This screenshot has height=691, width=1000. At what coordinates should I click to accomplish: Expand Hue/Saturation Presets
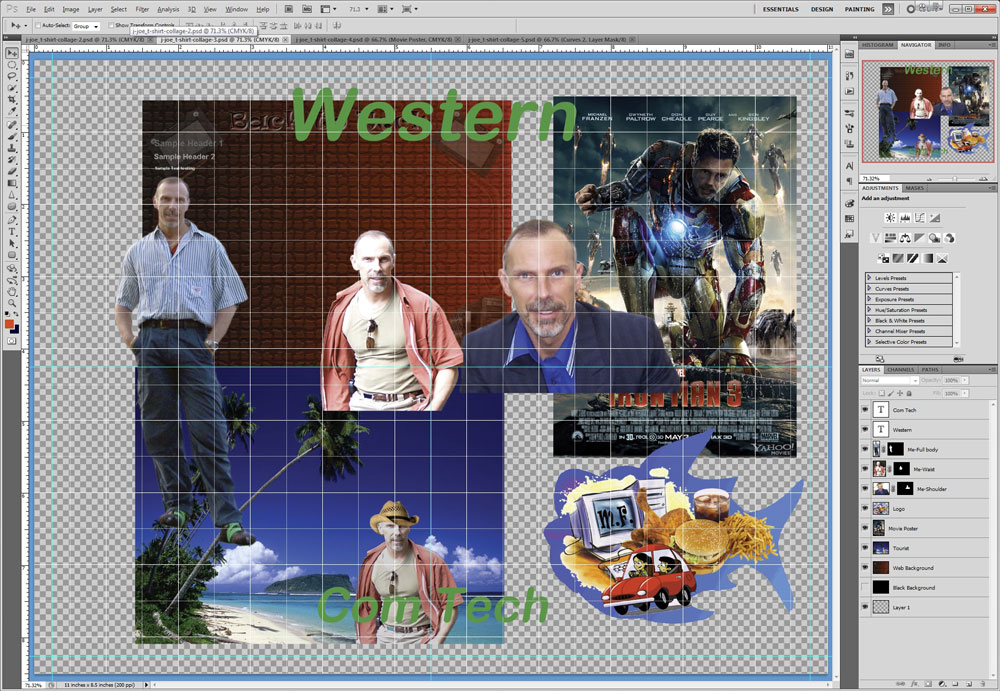click(870, 310)
